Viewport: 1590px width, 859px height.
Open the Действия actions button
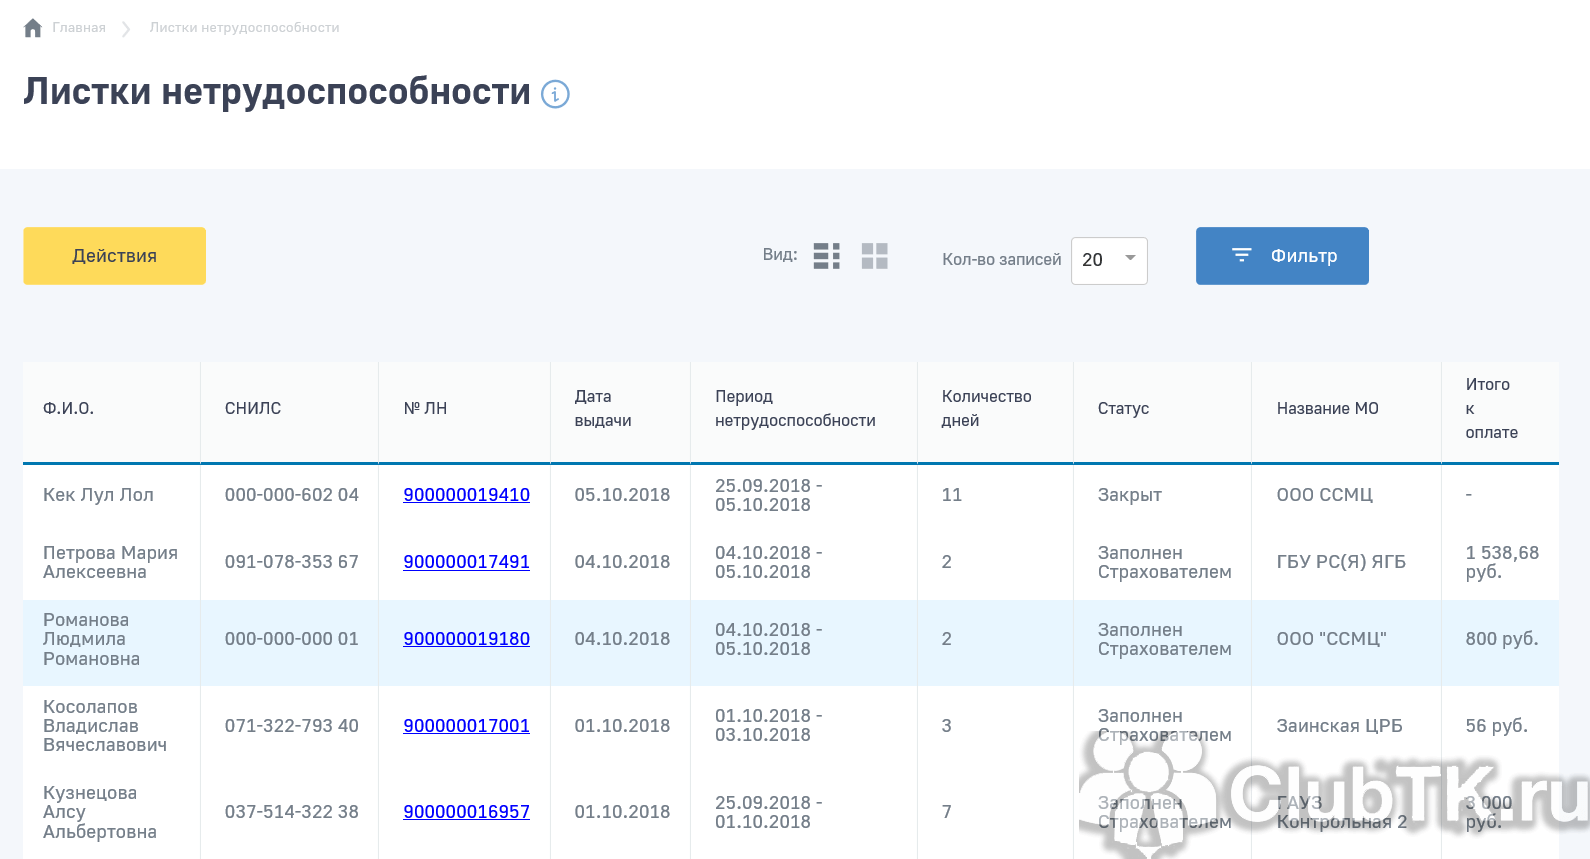[x=115, y=256]
